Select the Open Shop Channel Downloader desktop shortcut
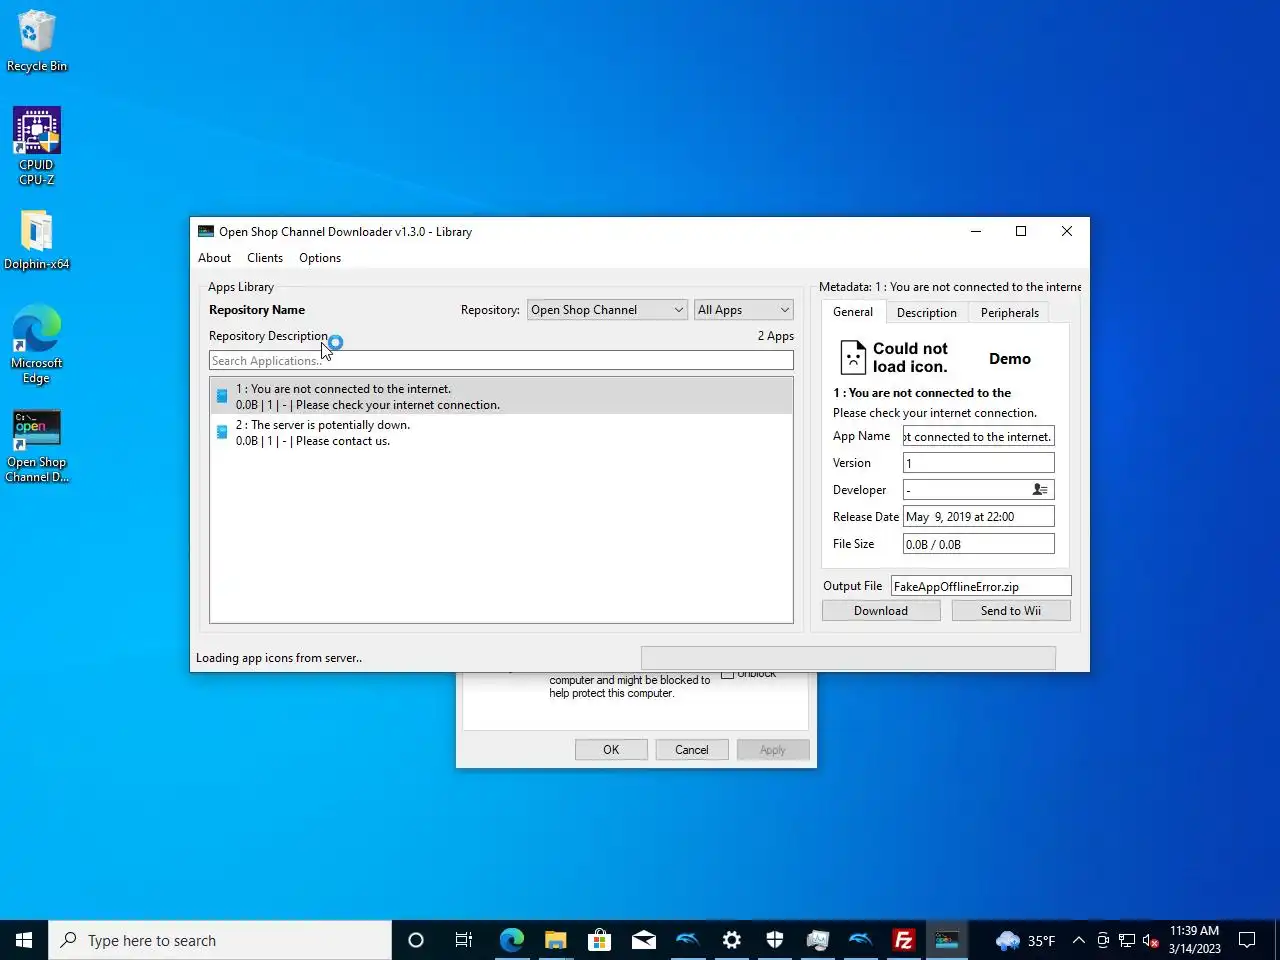Image resolution: width=1280 pixels, height=960 pixels. pyautogui.click(x=37, y=446)
